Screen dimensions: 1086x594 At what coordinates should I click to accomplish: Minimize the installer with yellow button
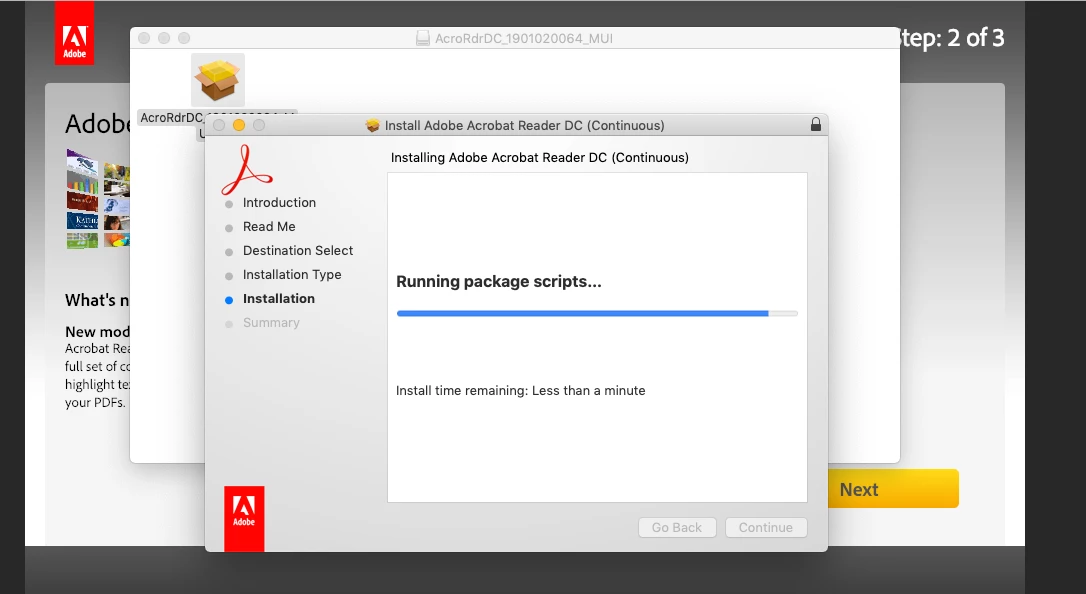[239, 125]
